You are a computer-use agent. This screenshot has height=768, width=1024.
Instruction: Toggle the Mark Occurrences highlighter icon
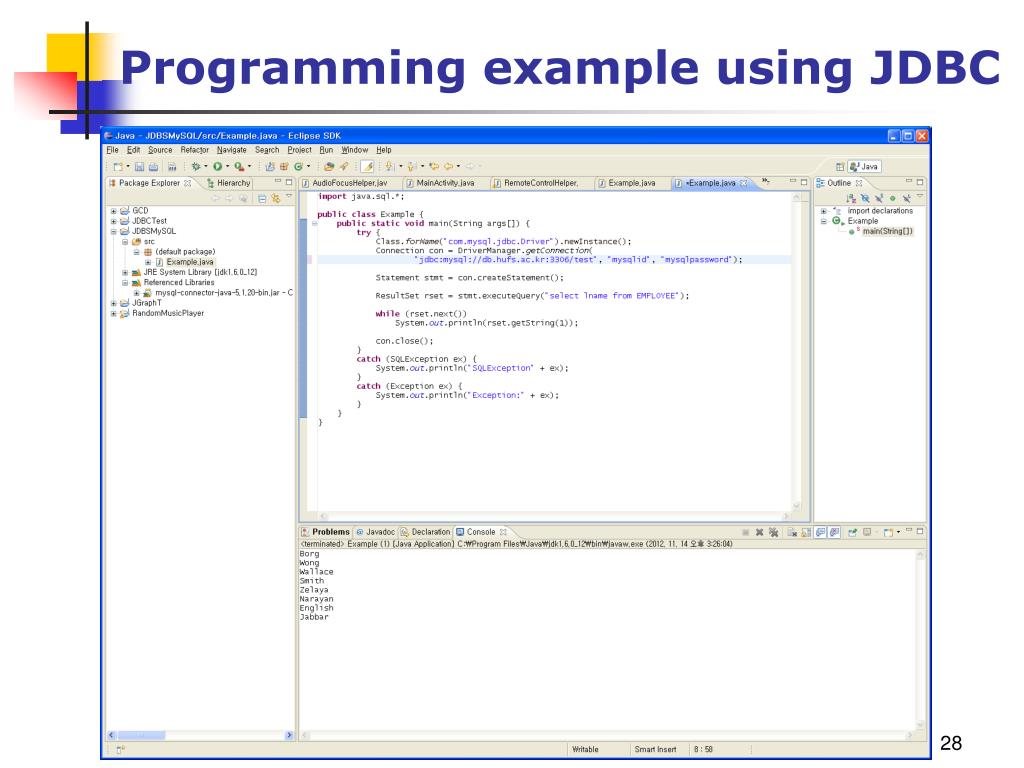(x=367, y=167)
